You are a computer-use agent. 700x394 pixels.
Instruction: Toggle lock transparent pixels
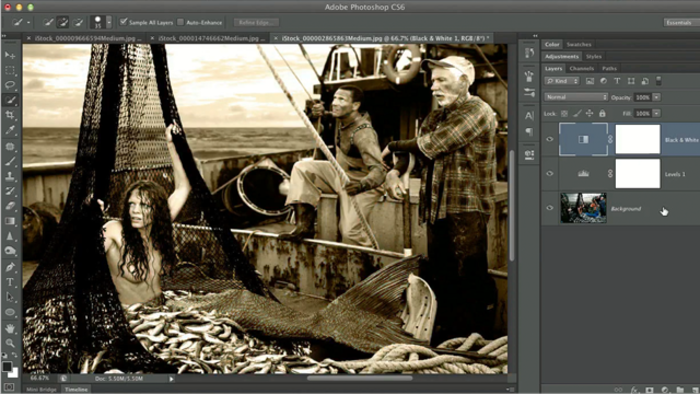pyautogui.click(x=564, y=114)
